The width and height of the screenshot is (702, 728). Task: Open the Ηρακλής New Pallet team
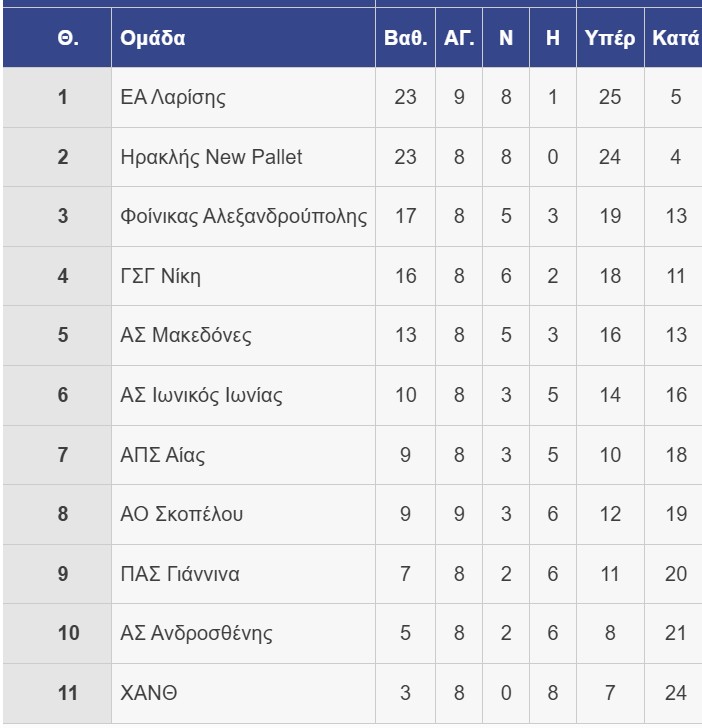pyautogui.click(x=211, y=157)
